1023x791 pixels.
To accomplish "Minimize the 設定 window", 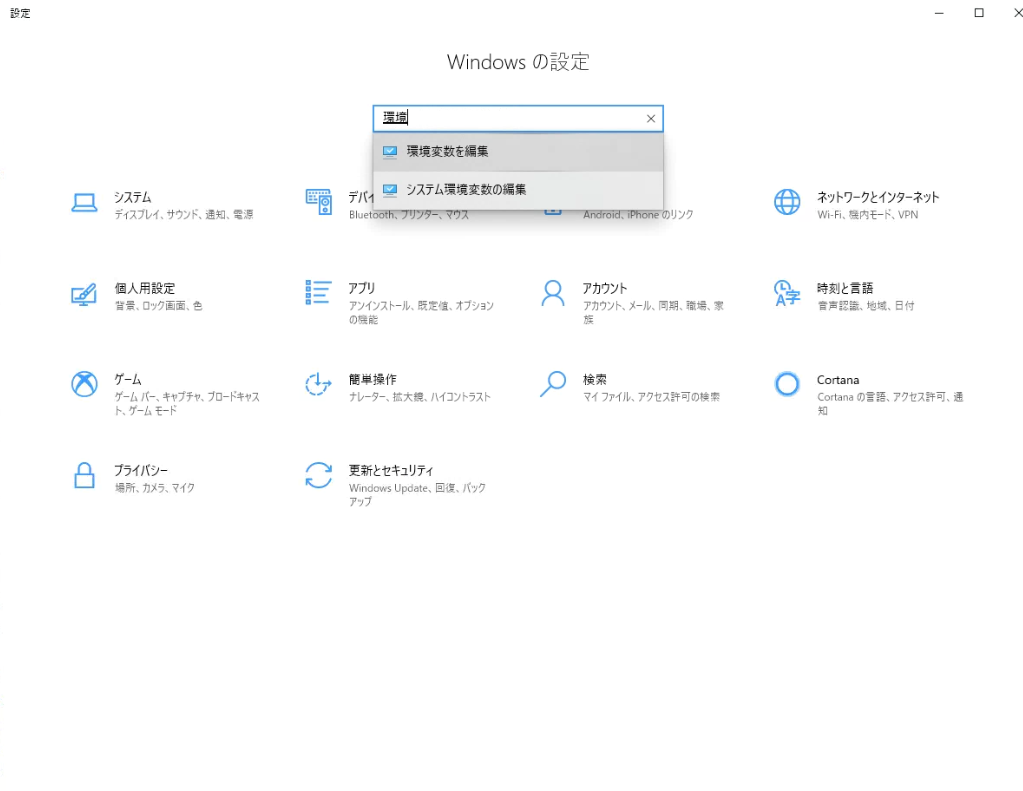I will pos(939,13).
